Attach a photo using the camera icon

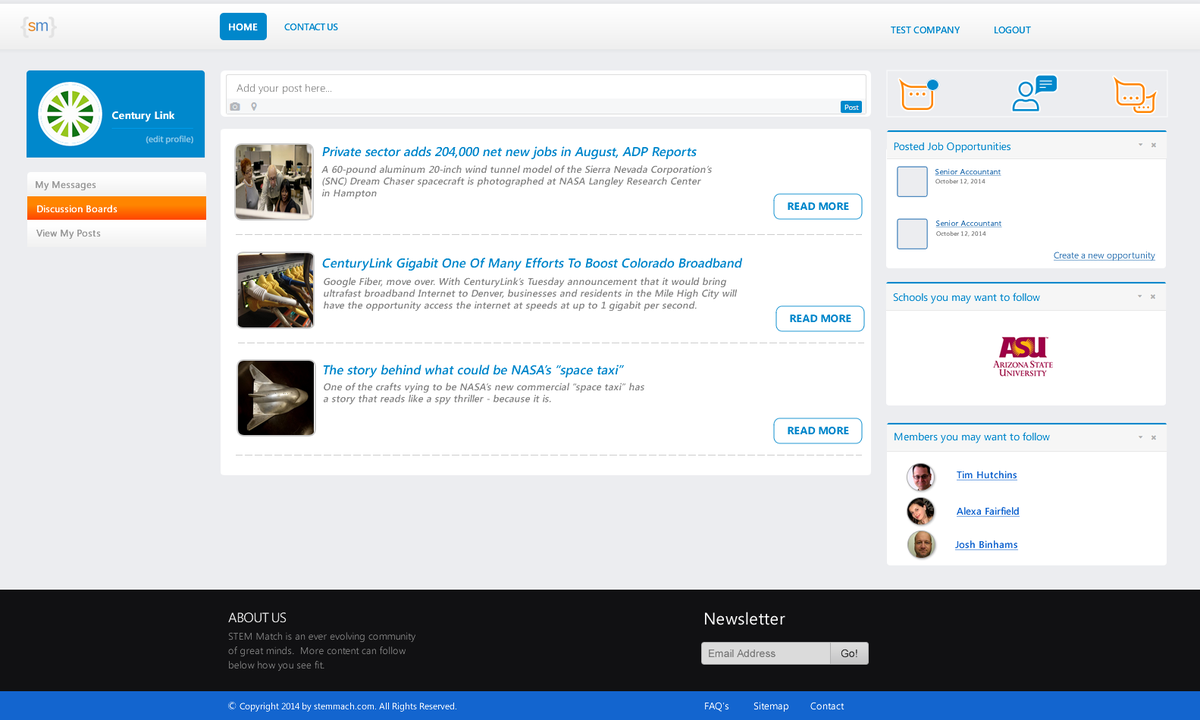[x=235, y=106]
